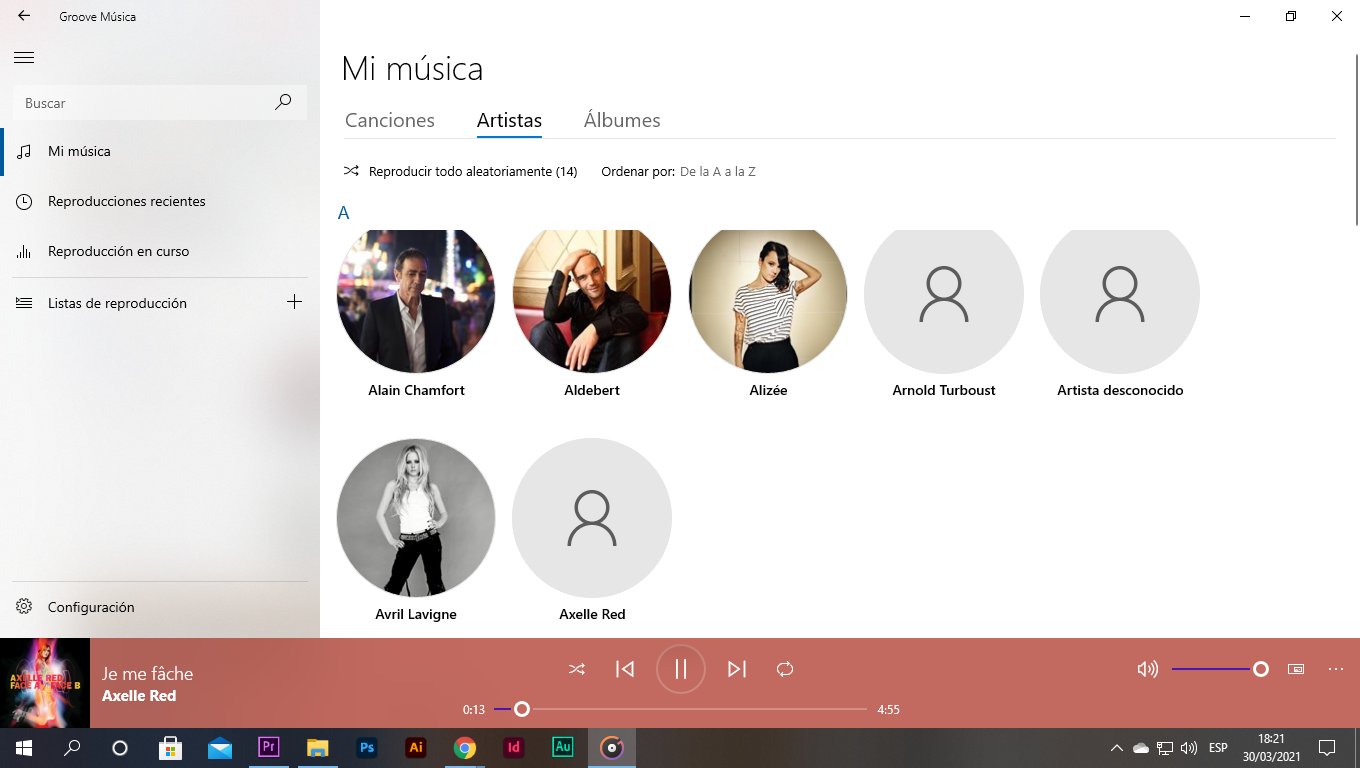Show hidden system tray icons
Image resolution: width=1360 pixels, height=768 pixels.
[x=1117, y=748]
